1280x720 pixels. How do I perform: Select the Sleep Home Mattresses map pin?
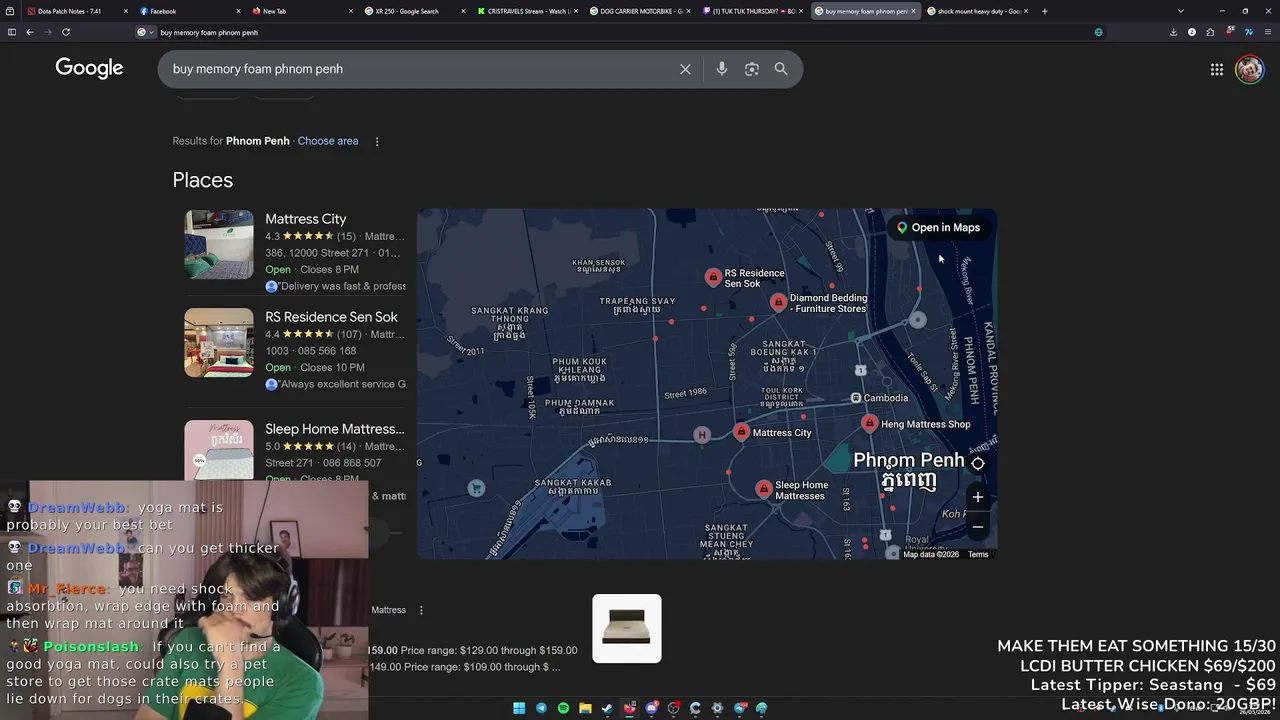764,489
